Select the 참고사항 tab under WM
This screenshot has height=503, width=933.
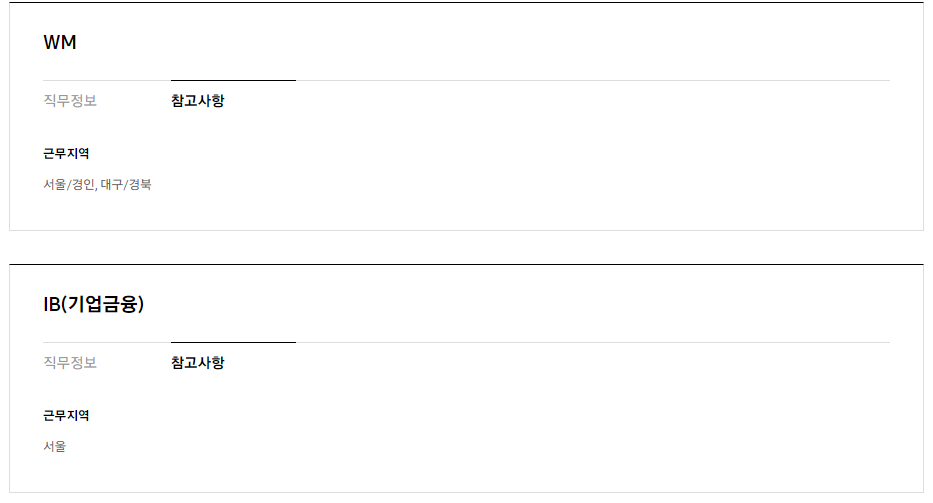(197, 101)
